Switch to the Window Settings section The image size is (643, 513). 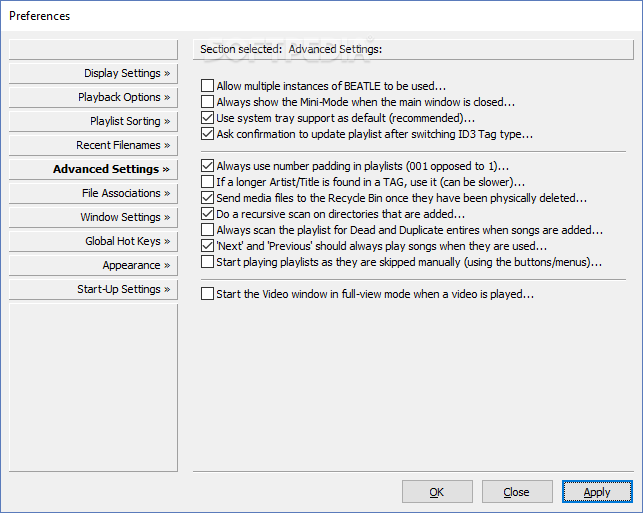tap(93, 217)
